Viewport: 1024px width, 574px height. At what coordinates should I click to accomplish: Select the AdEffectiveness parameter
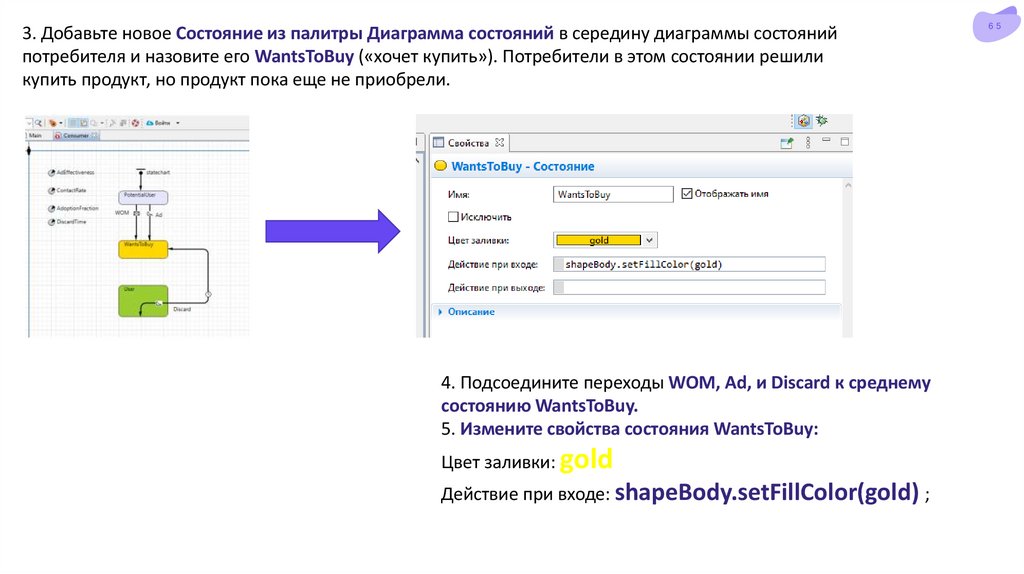71,172
